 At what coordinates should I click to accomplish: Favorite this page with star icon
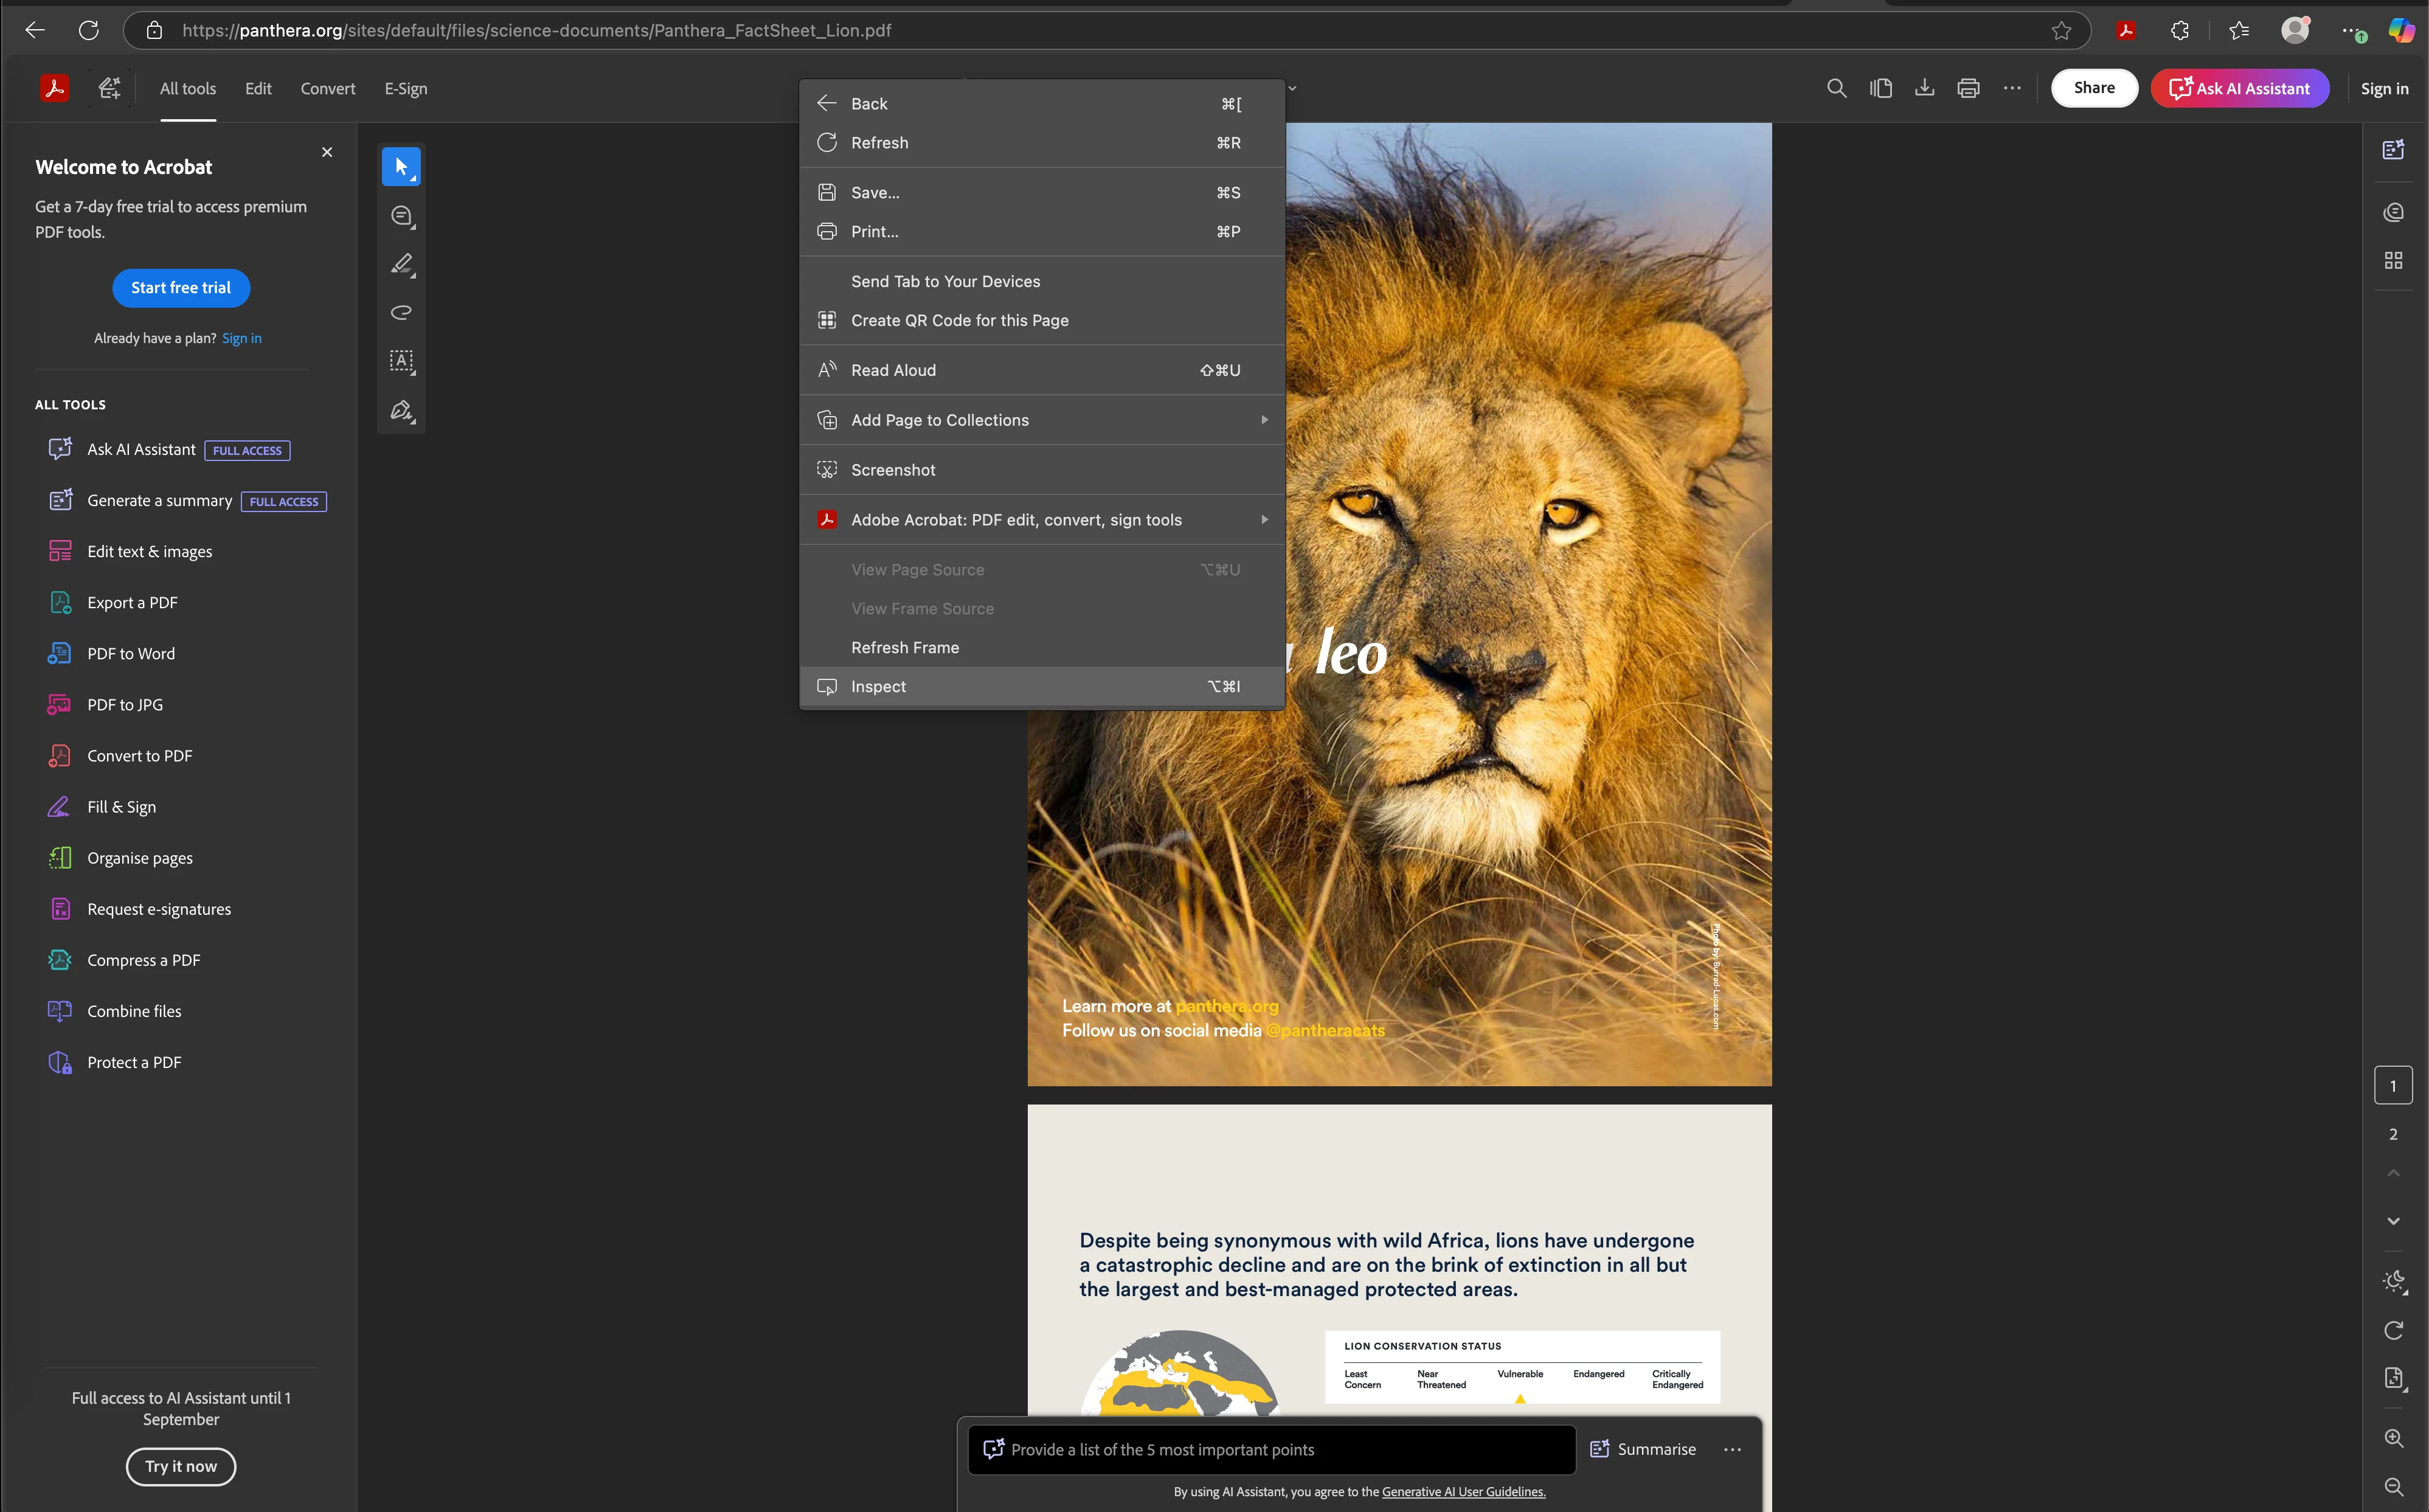pos(2061,30)
